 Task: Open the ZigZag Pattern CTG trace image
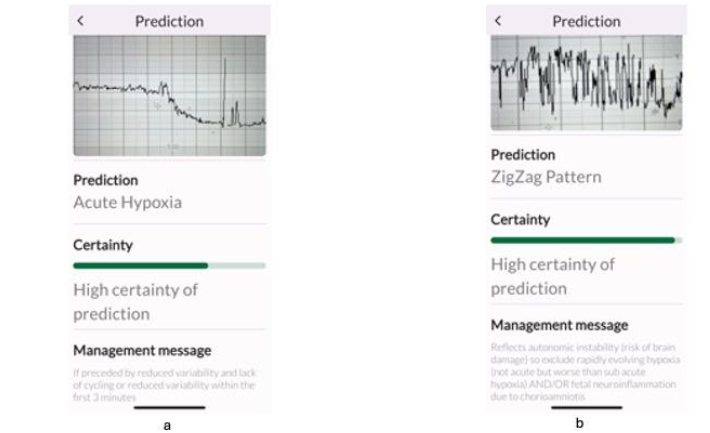point(586,84)
